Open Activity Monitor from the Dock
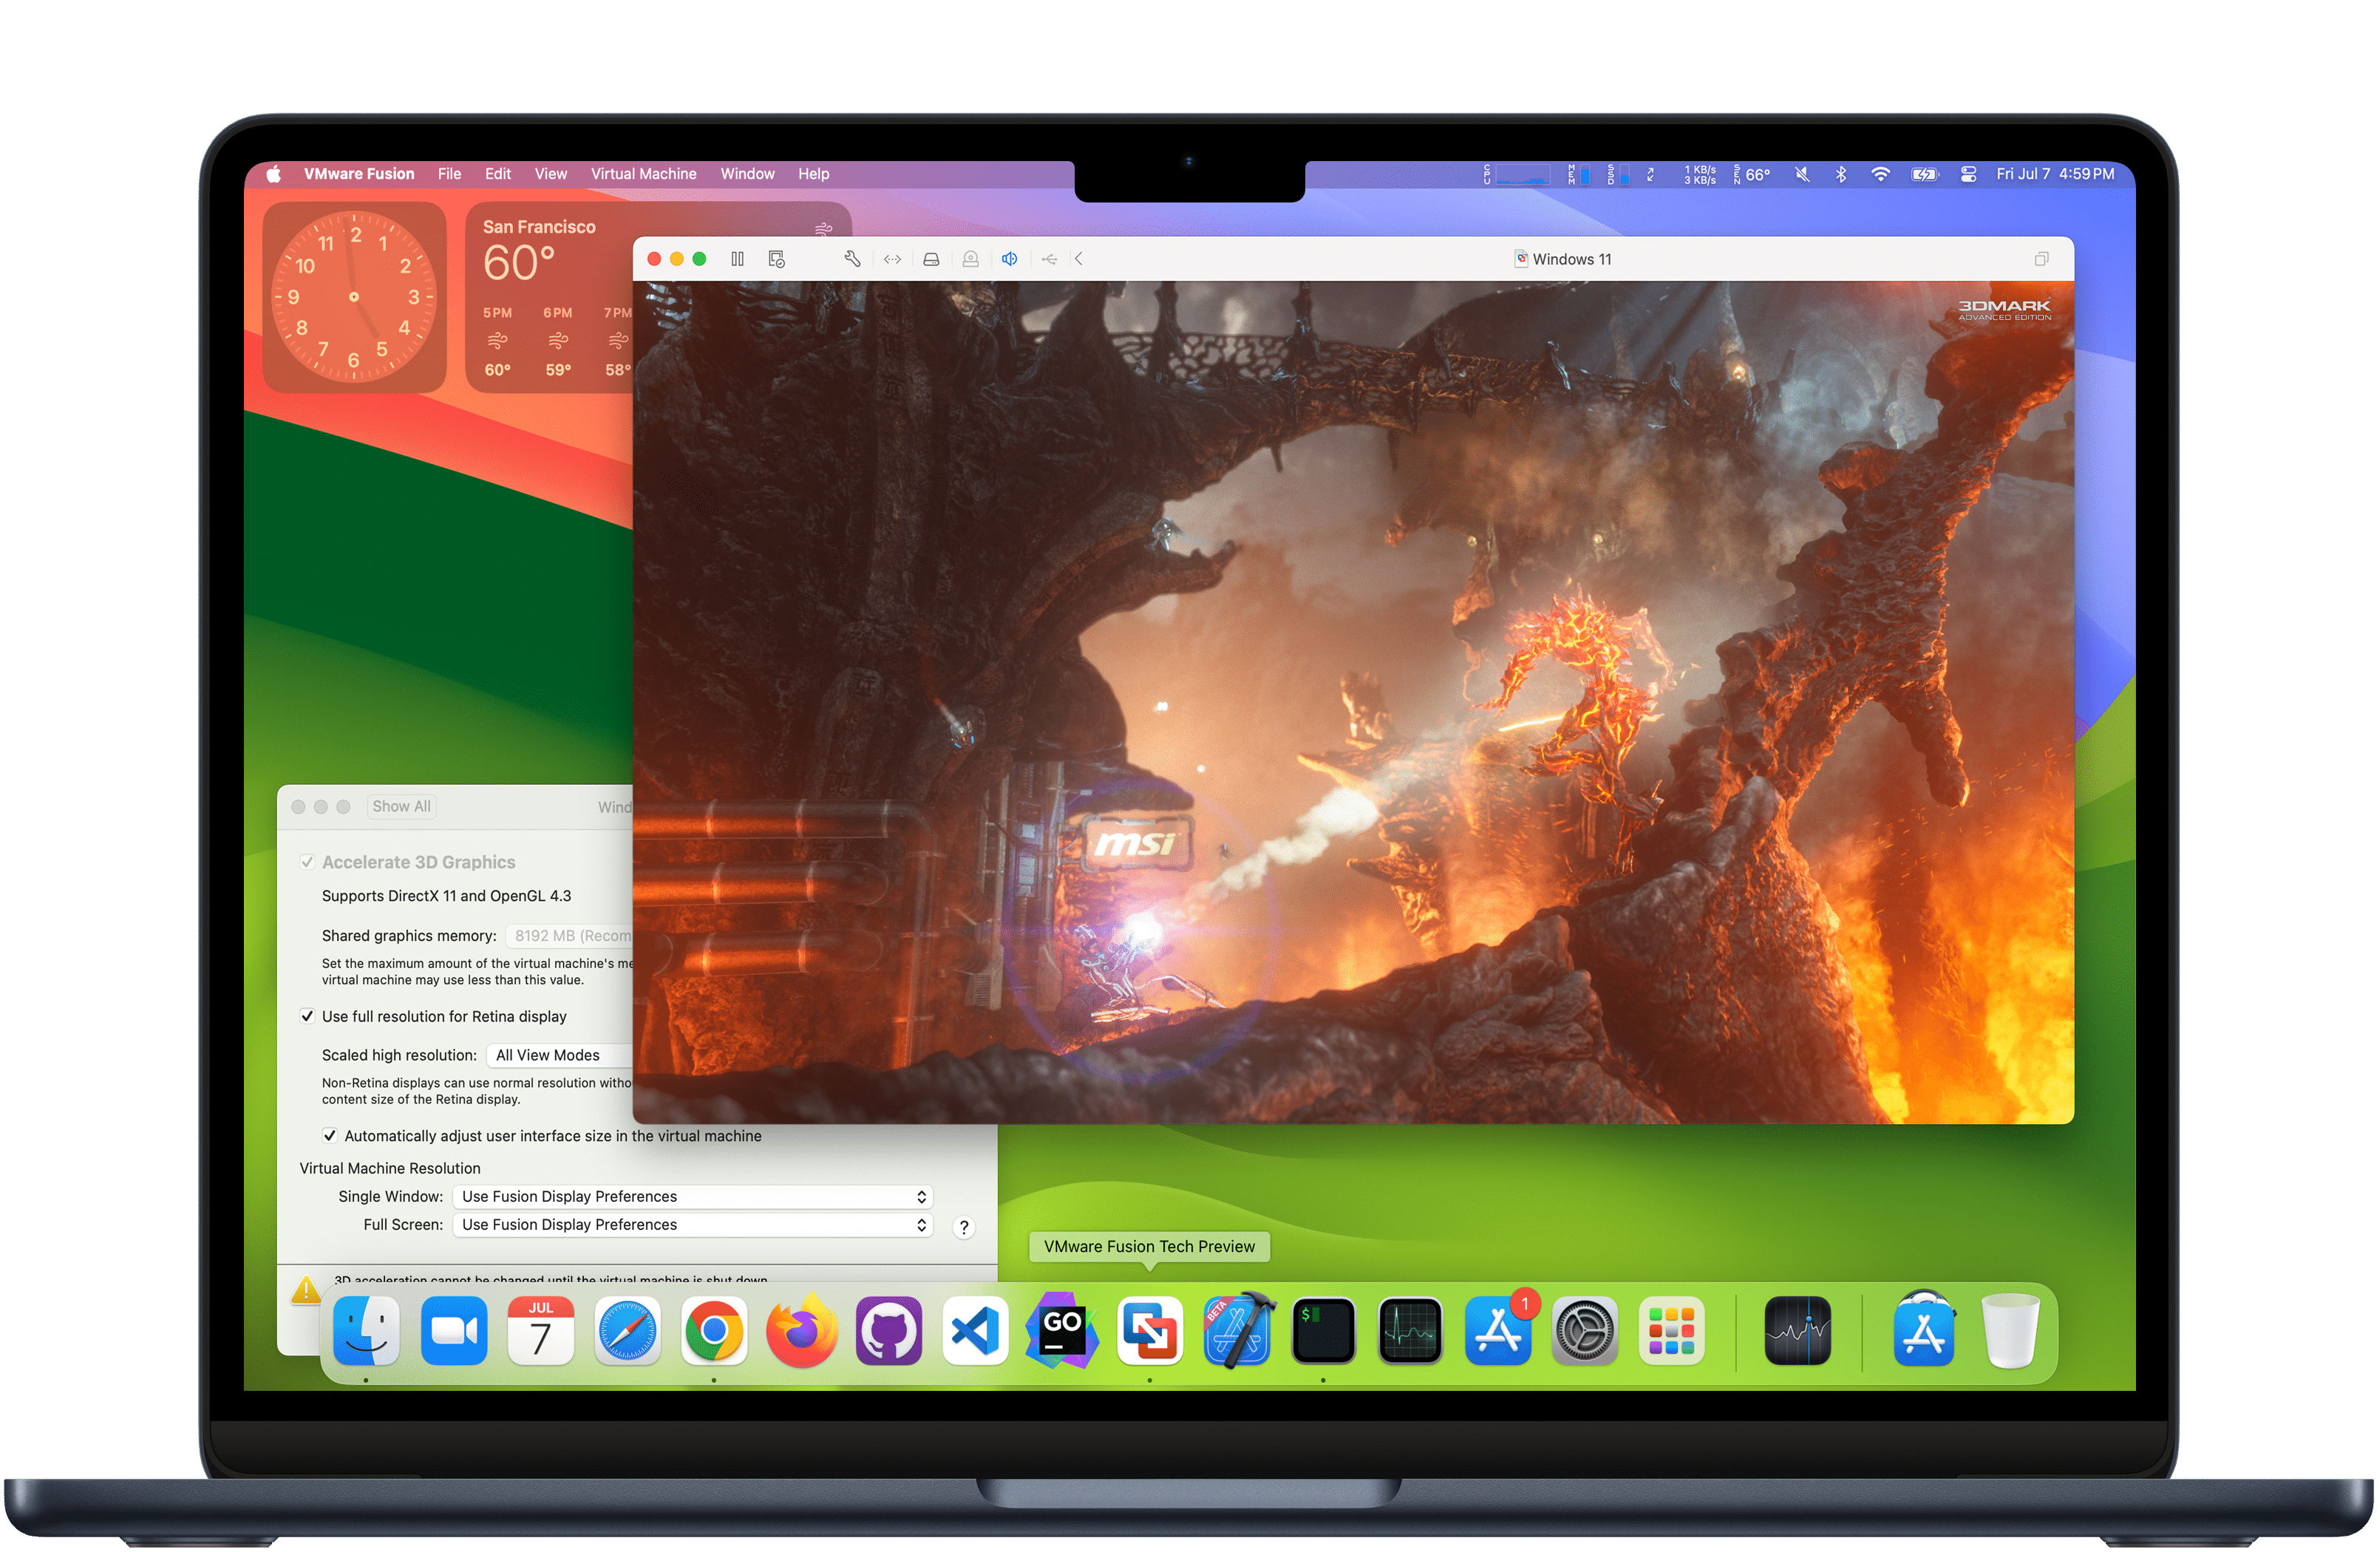2380x1552 pixels. pos(1411,1331)
